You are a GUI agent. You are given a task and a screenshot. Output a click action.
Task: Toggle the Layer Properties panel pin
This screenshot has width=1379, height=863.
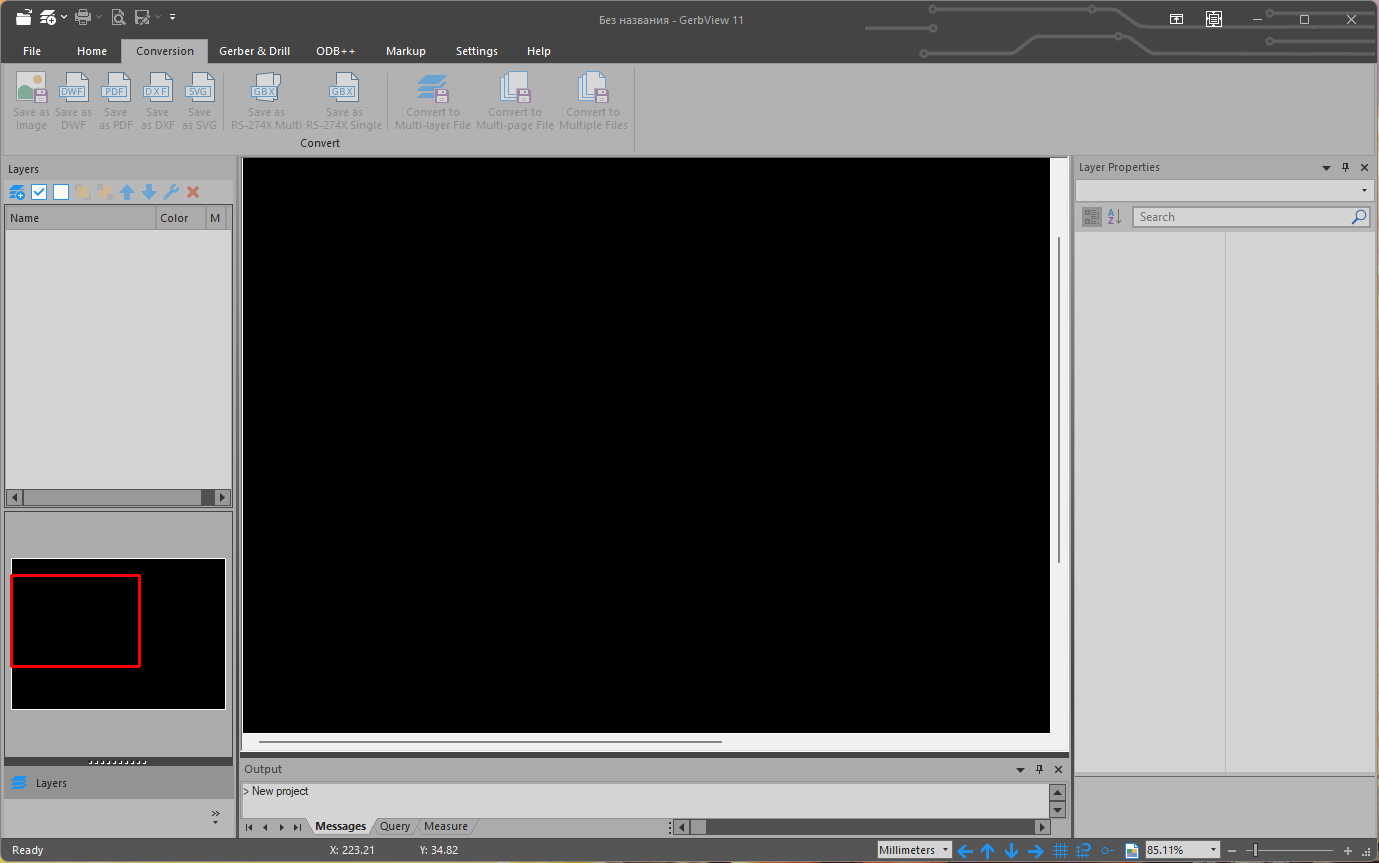coord(1345,167)
